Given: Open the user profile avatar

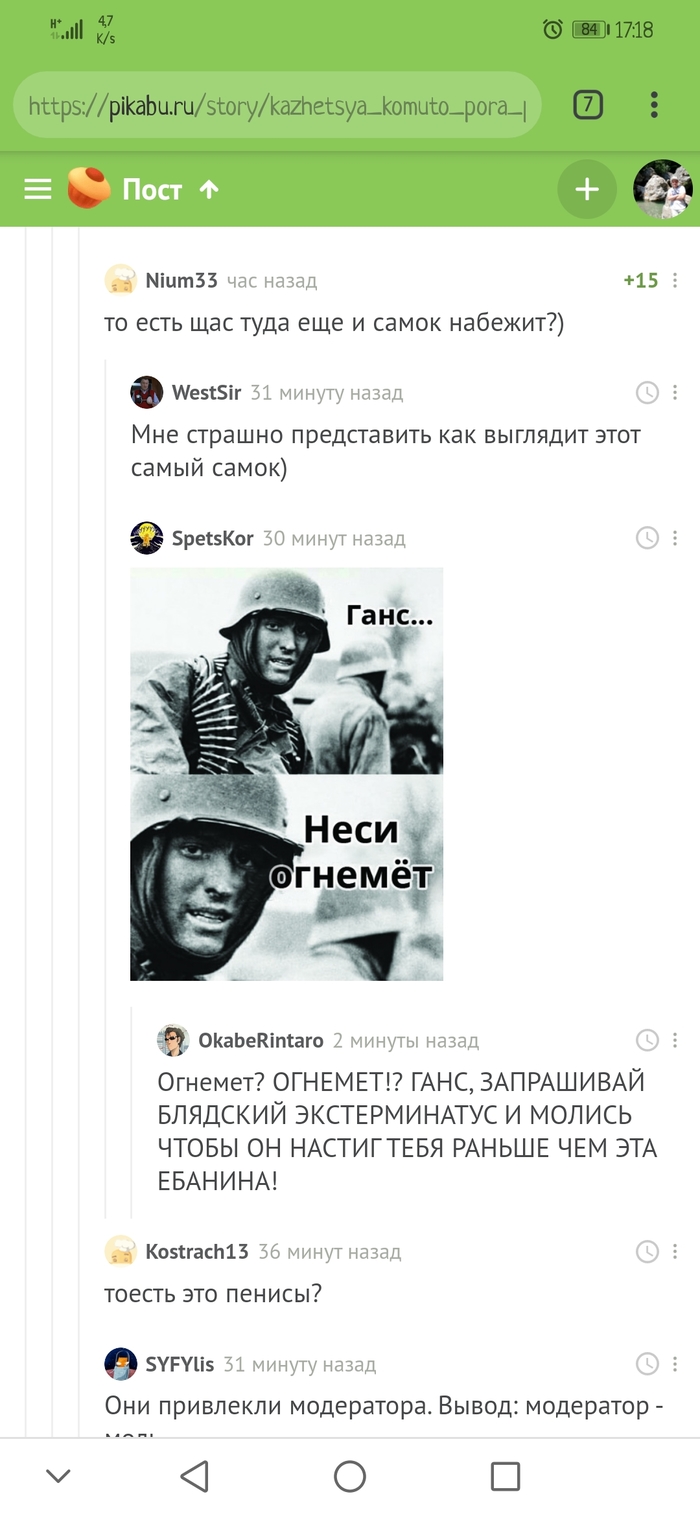Looking at the screenshot, I should coord(663,189).
